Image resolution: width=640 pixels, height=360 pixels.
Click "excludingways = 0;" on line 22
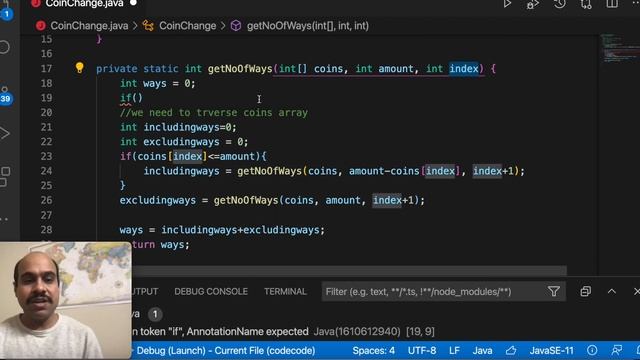click(x=196, y=142)
